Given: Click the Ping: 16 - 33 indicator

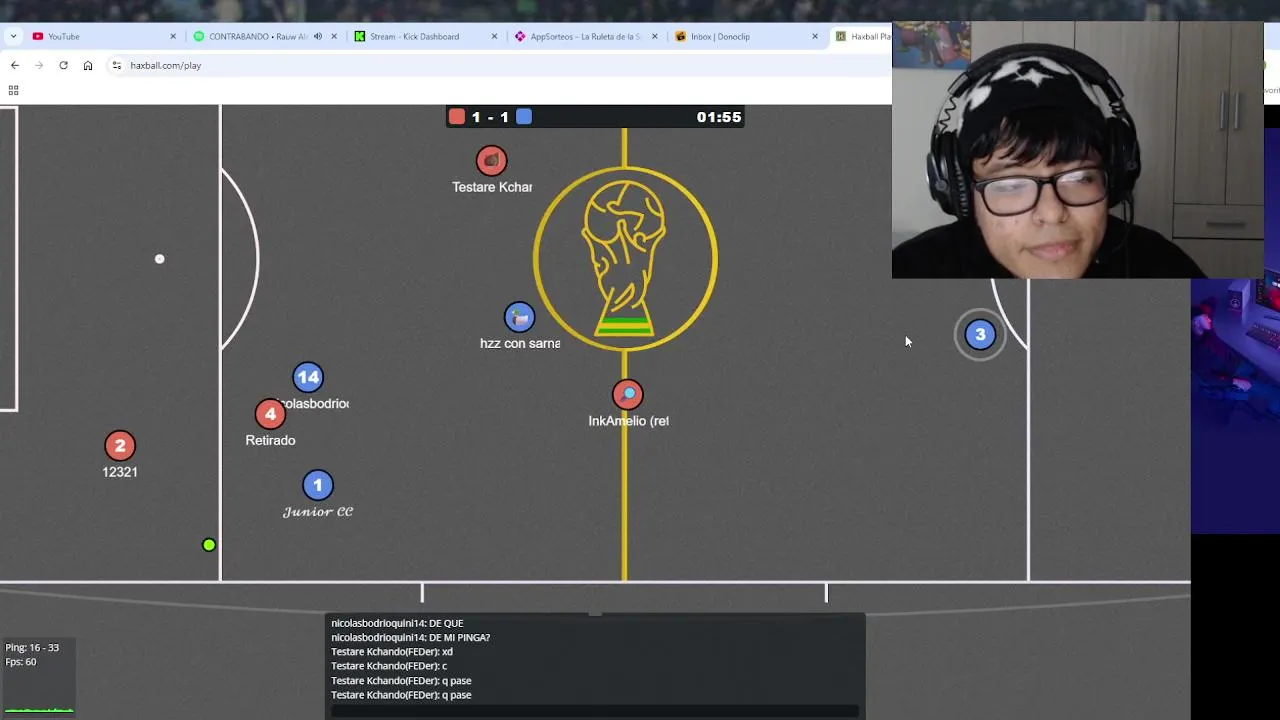Looking at the screenshot, I should pyautogui.click(x=32, y=647).
